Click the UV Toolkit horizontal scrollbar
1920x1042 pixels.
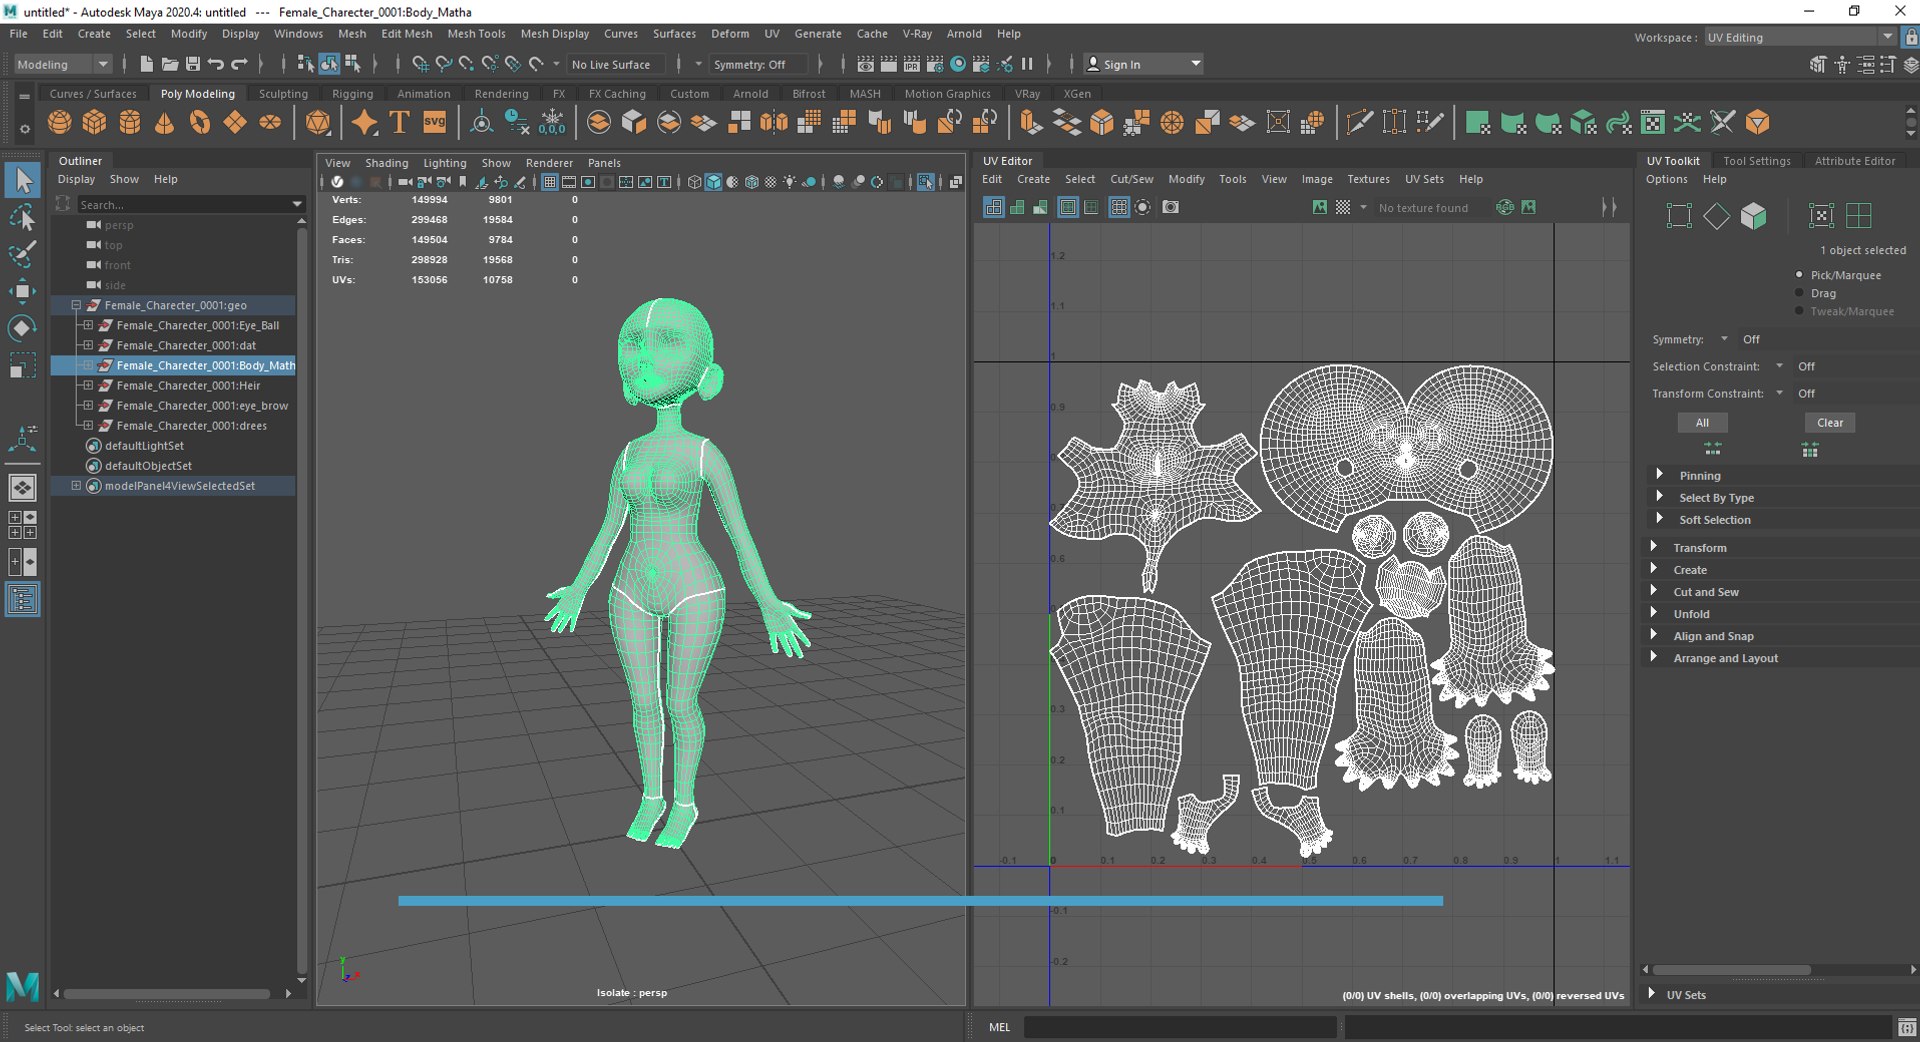click(x=1731, y=970)
